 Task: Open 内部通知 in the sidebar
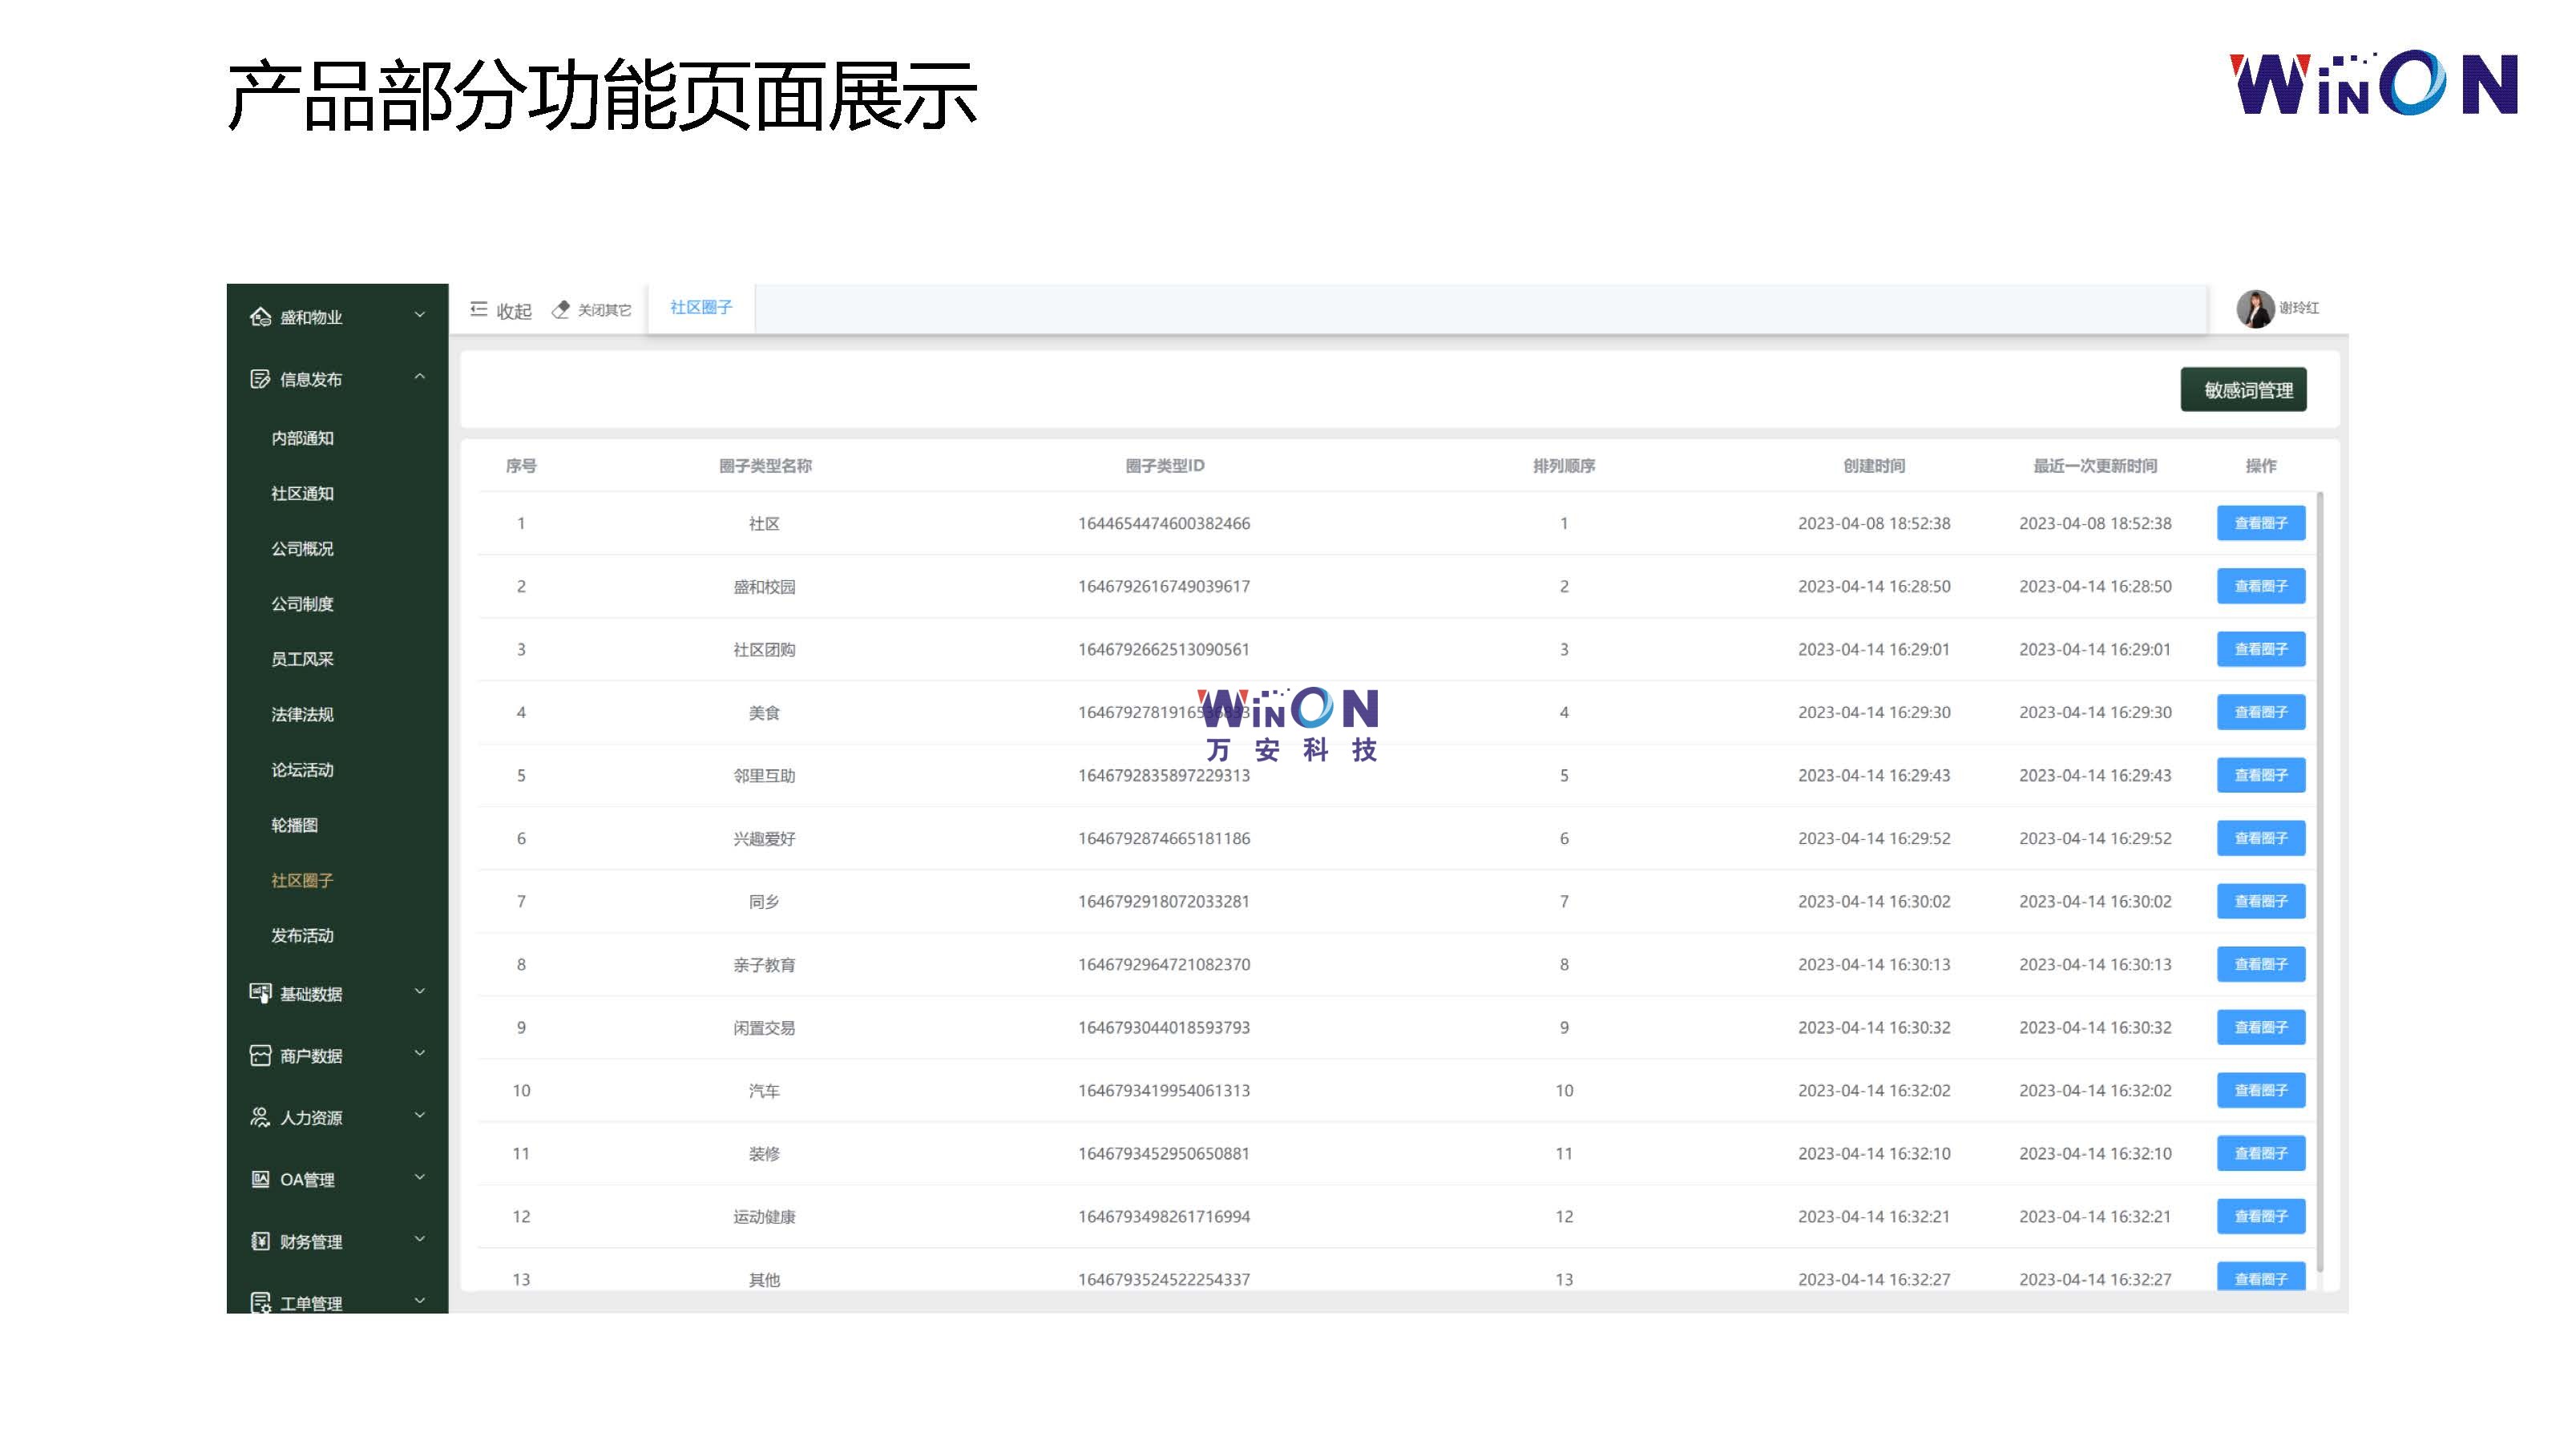click(x=302, y=438)
